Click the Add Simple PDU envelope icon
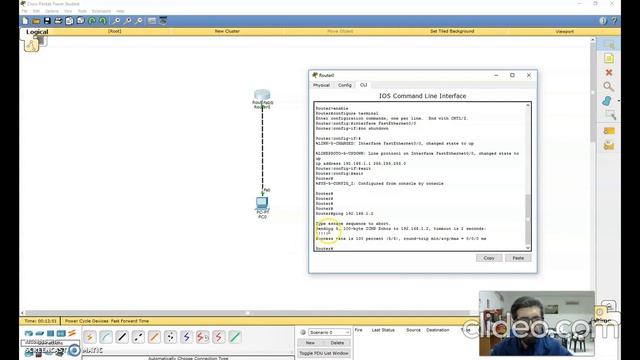The height and width of the screenshot is (360, 640). (609, 131)
